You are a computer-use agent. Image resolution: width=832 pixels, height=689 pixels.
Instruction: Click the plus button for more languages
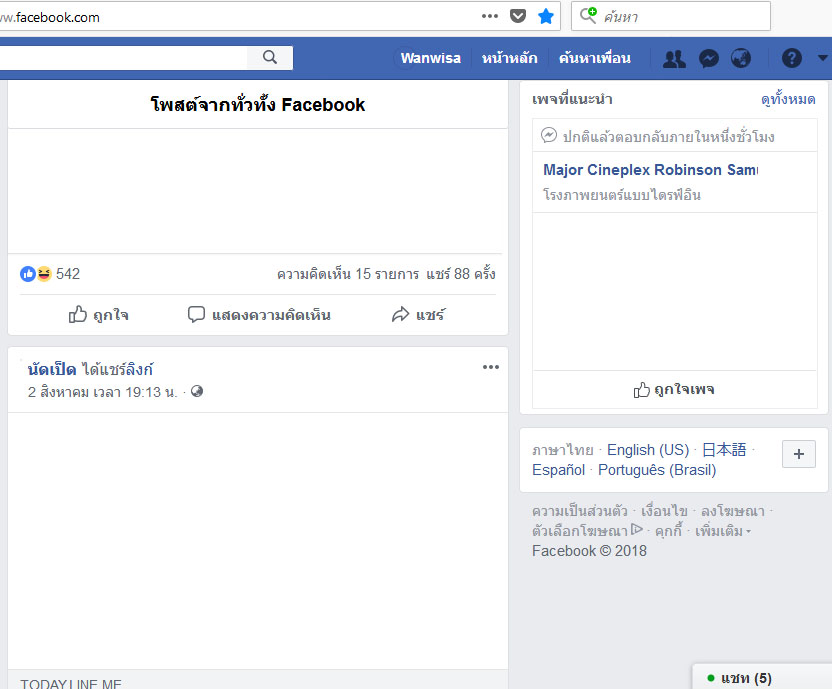pos(799,454)
